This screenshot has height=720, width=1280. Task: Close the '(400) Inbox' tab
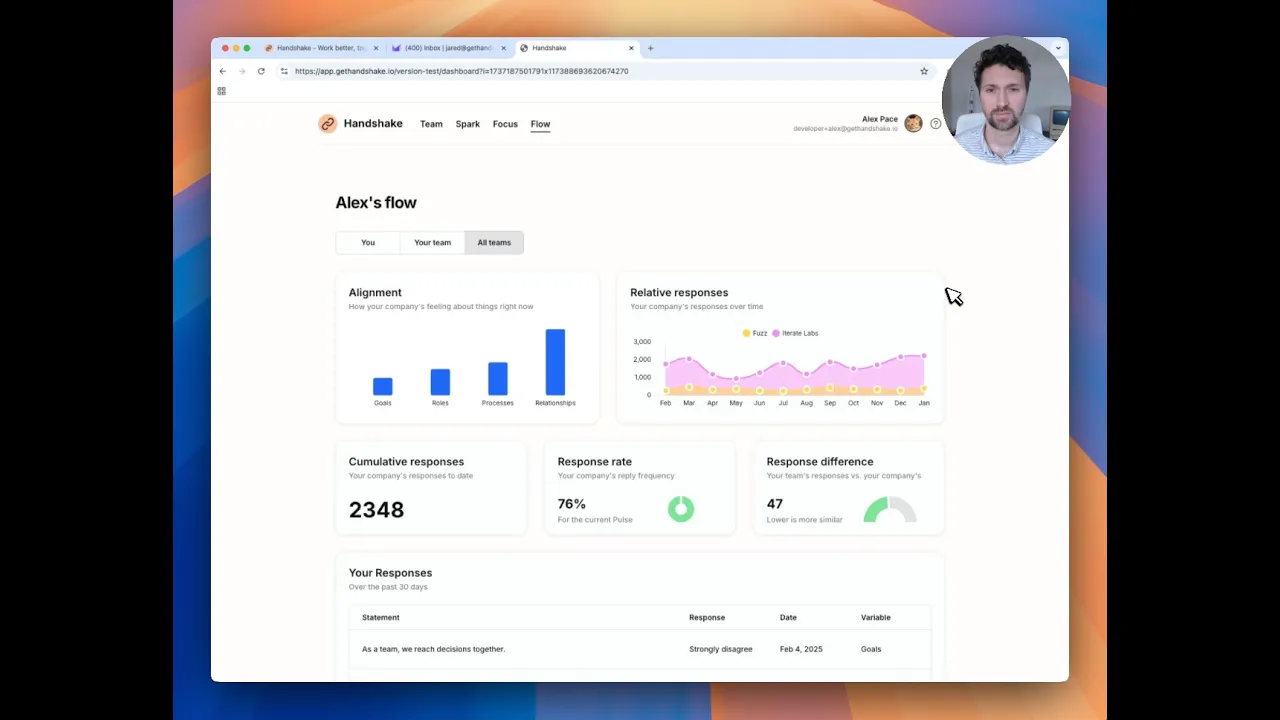[503, 48]
